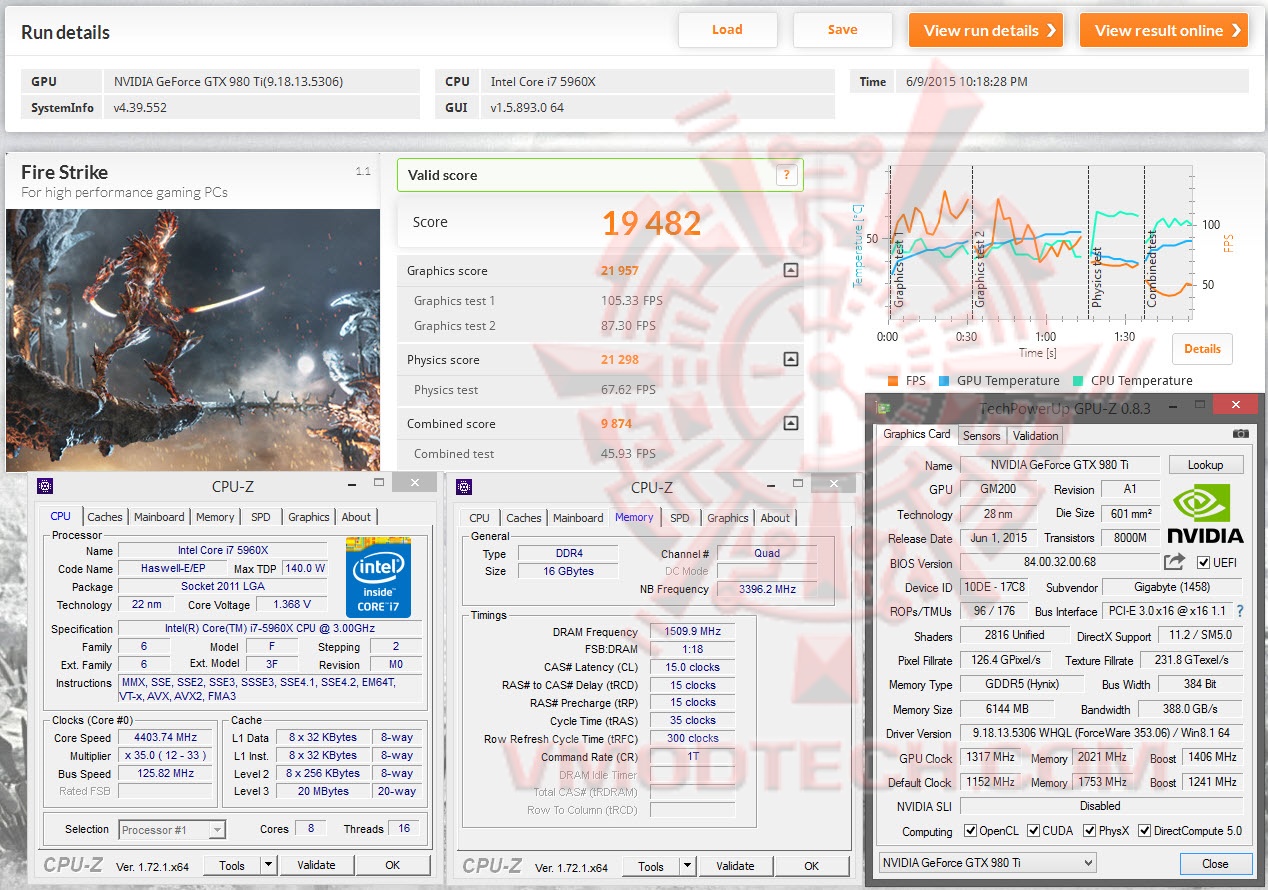Click the TechPowerUp GPU-Z title bar icon
This screenshot has width=1268, height=890.
tap(882, 407)
